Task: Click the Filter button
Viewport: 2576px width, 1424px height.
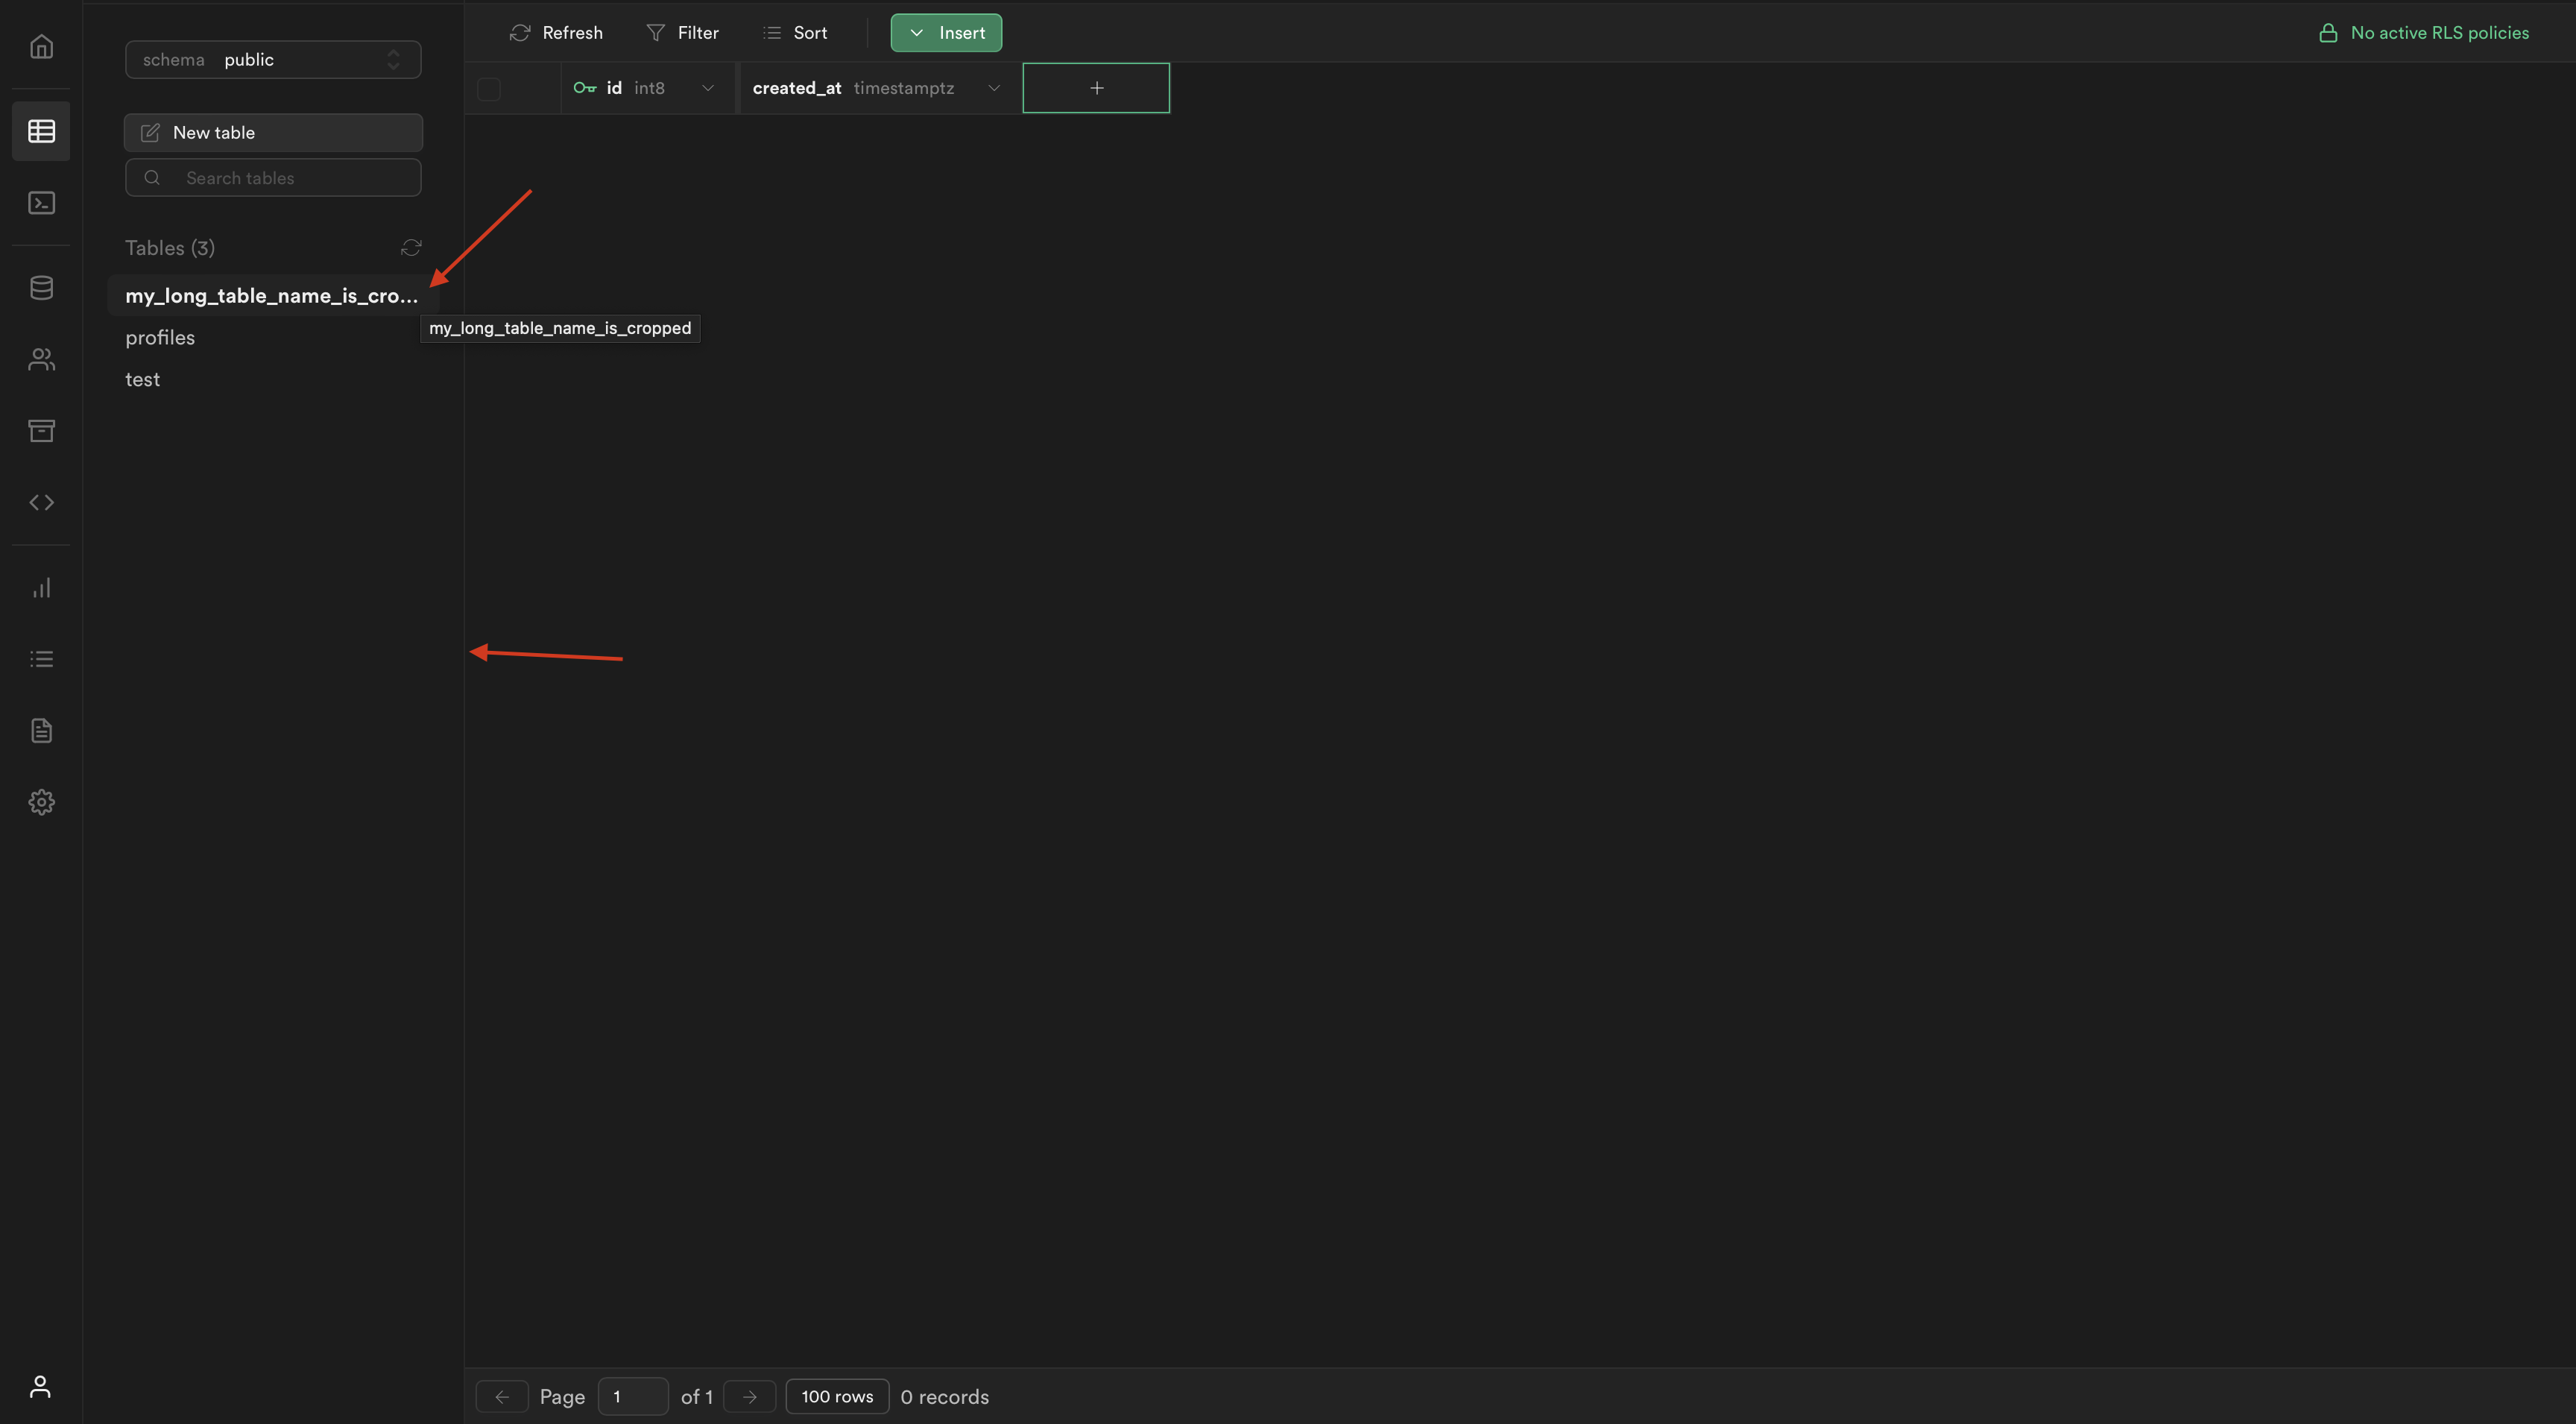Action: tap(683, 33)
